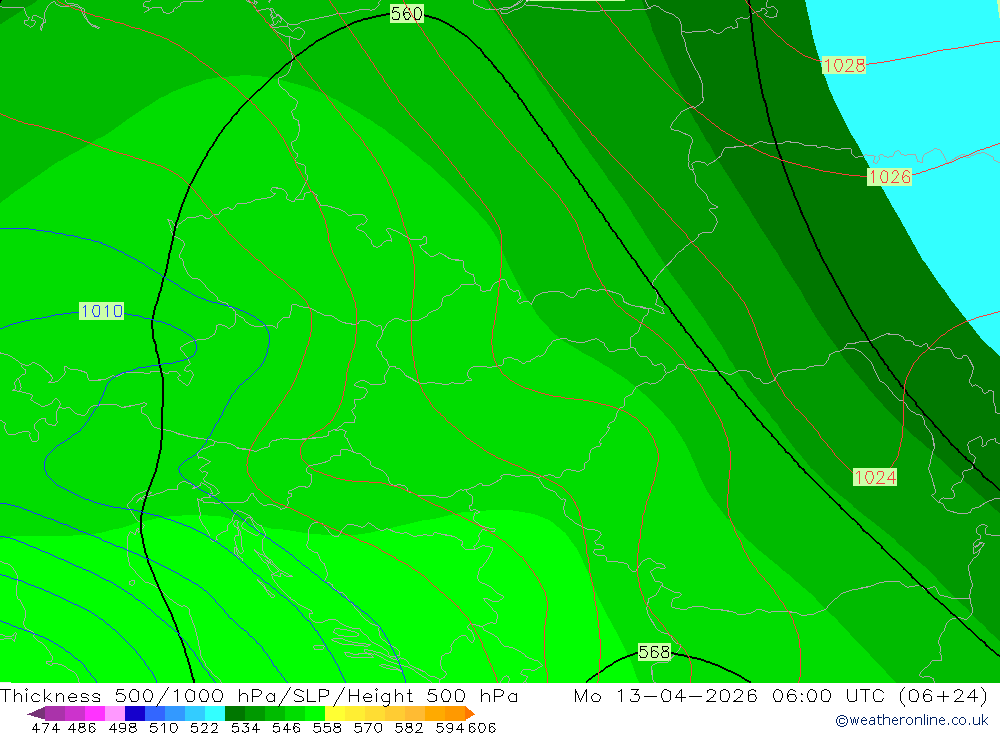Click legend value 570
The image size is (1000, 733).
click(367, 728)
